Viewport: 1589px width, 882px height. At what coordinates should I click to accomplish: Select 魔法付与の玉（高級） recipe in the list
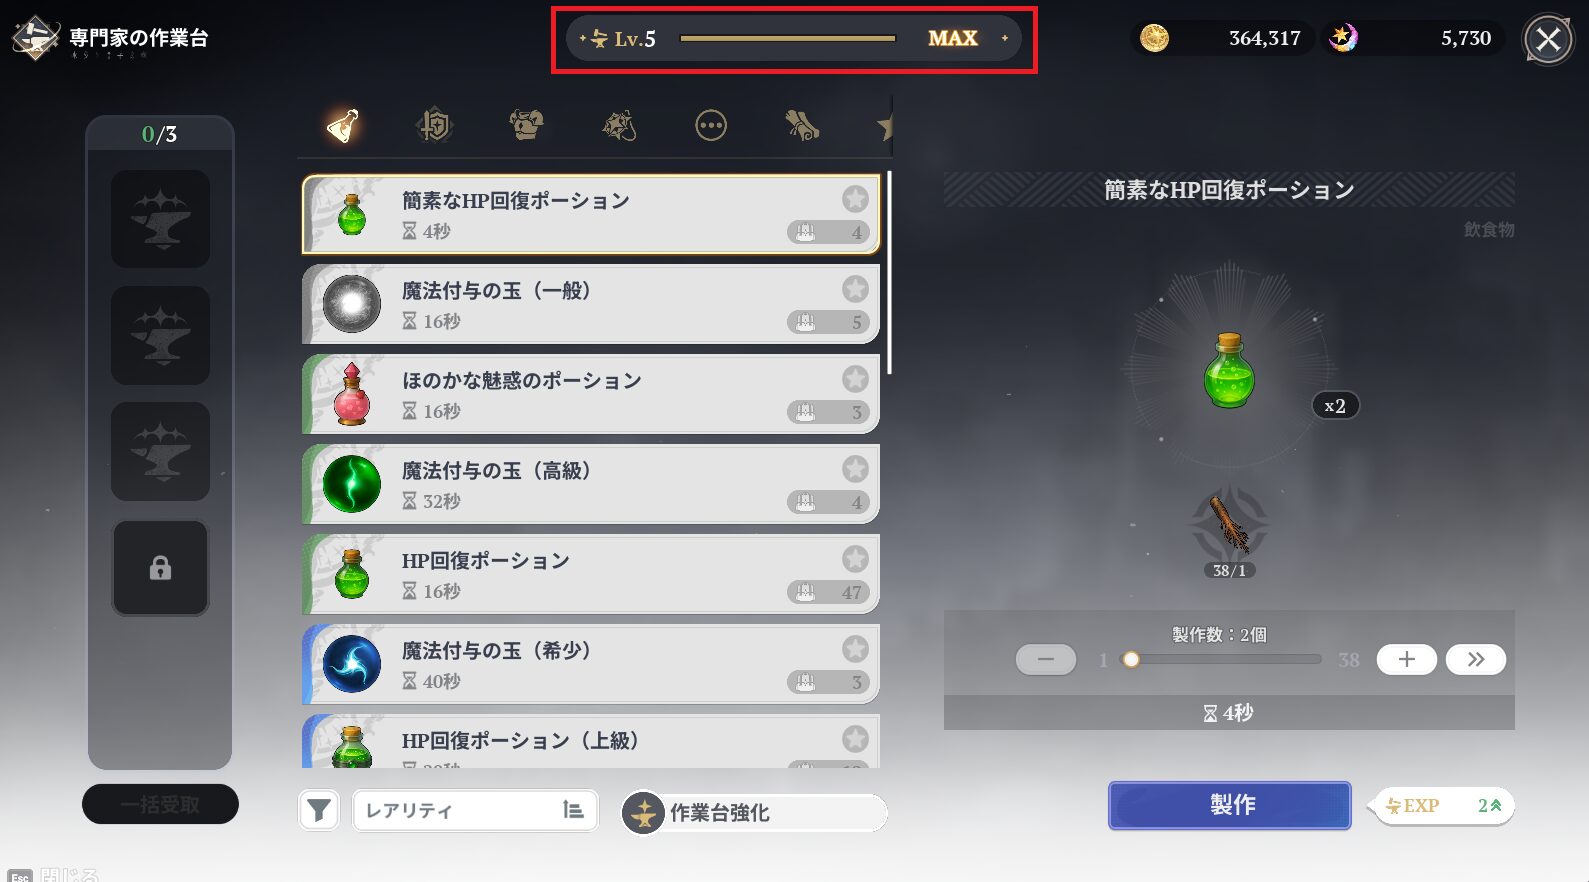click(x=591, y=484)
